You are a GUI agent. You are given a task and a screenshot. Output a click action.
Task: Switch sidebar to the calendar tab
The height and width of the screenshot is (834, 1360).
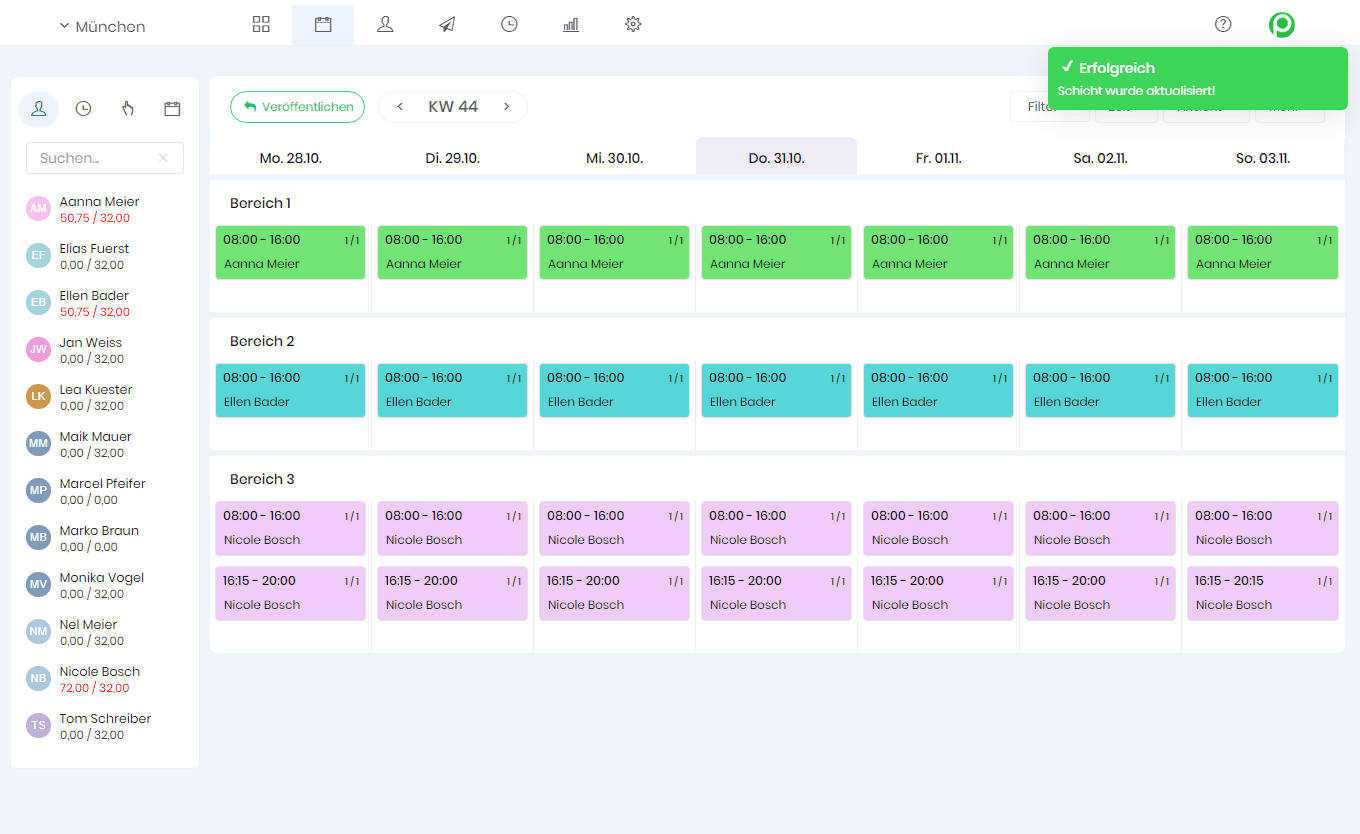pos(171,108)
